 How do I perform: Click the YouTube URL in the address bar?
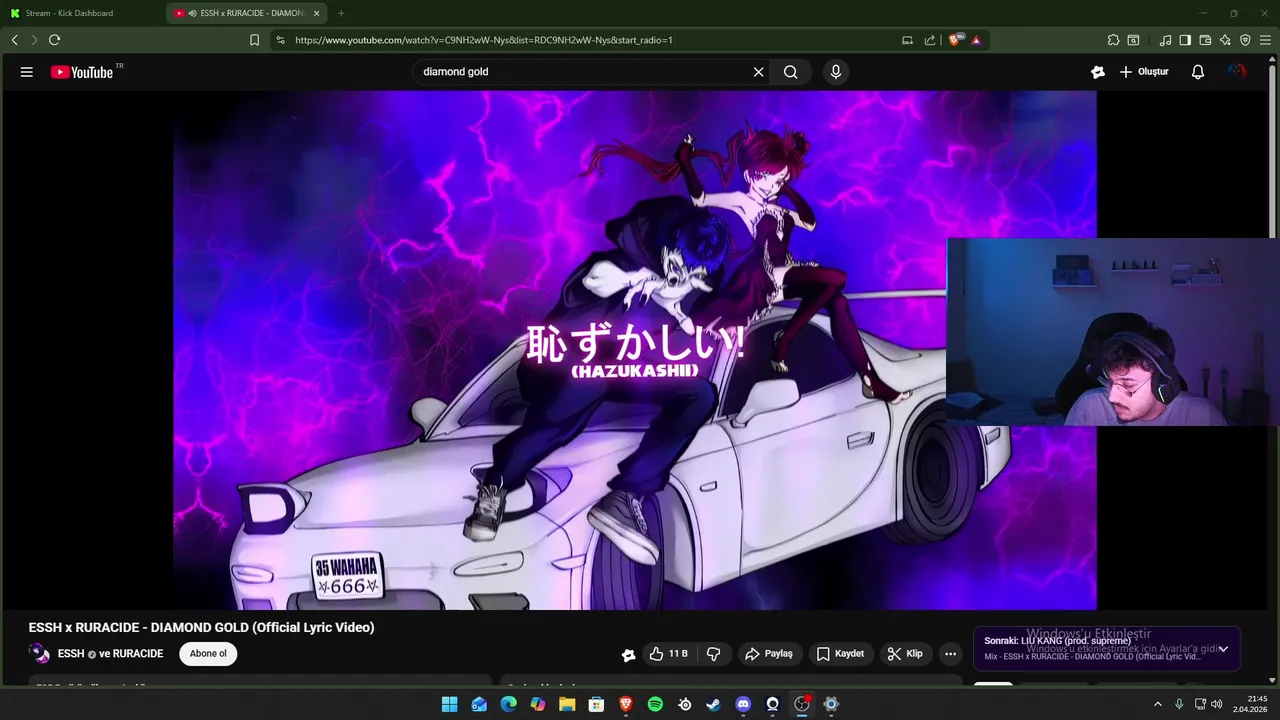(483, 40)
